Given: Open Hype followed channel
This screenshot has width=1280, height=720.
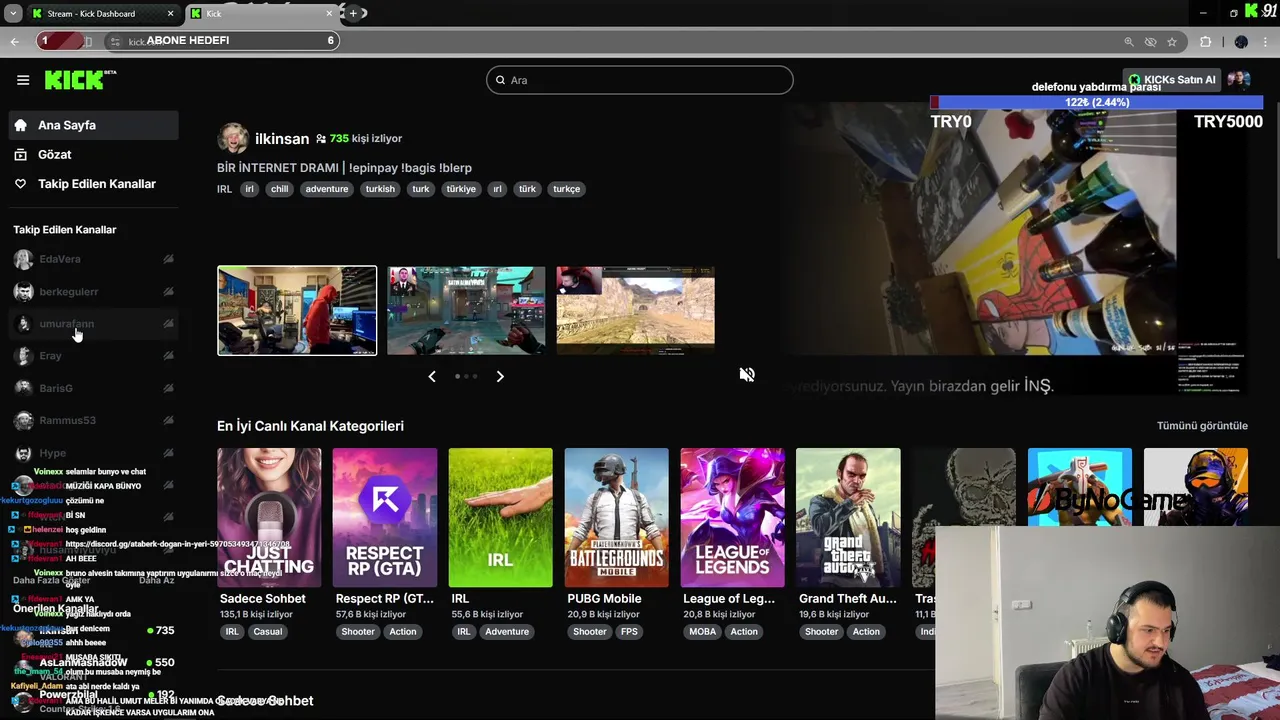Looking at the screenshot, I should (94, 453).
